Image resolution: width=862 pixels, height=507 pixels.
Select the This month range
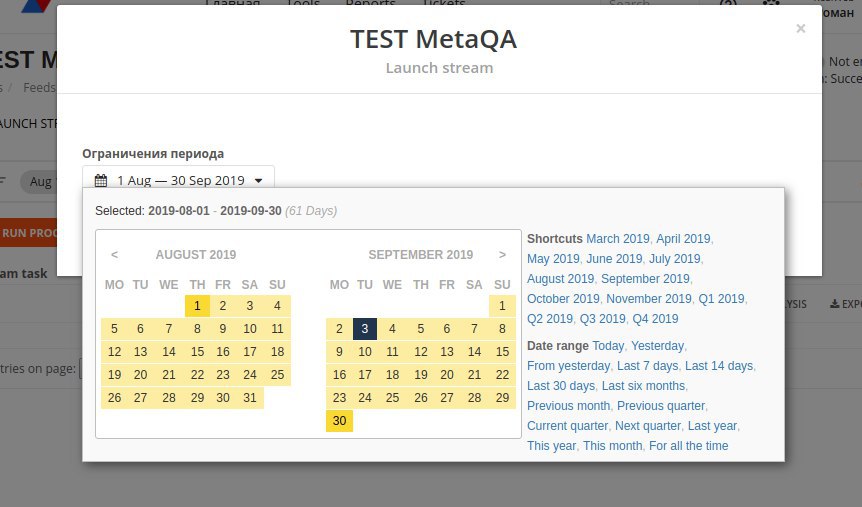coord(612,446)
